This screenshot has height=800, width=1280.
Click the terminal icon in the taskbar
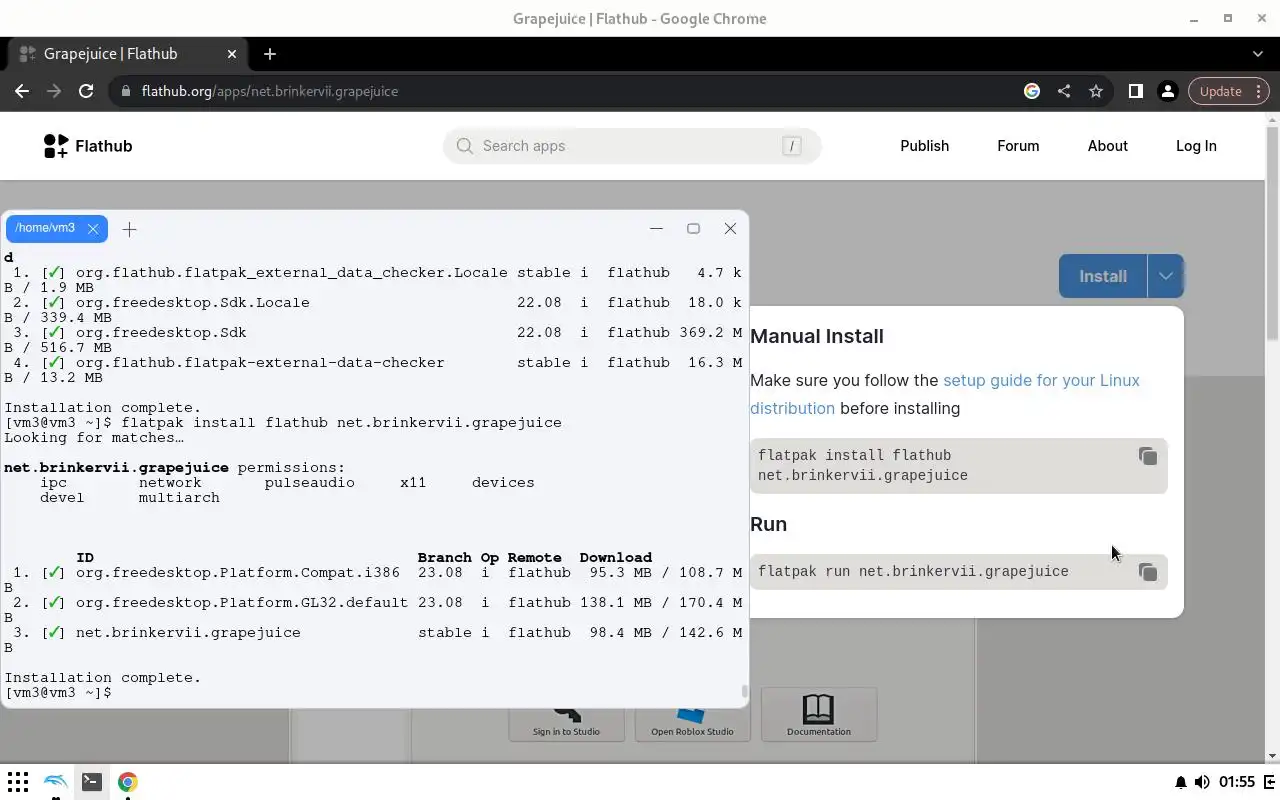pos(91,782)
